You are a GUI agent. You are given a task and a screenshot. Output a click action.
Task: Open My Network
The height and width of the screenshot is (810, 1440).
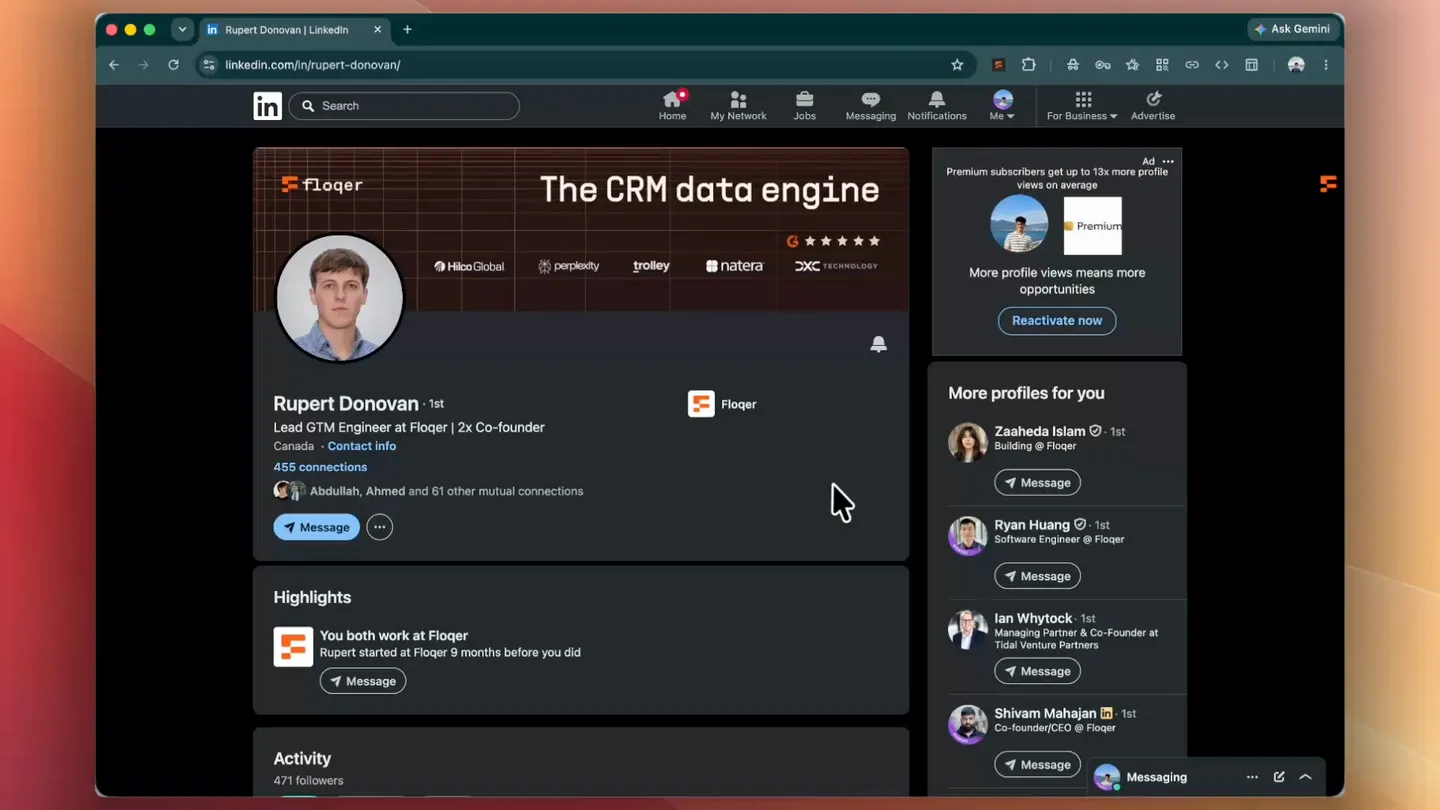[738, 105]
